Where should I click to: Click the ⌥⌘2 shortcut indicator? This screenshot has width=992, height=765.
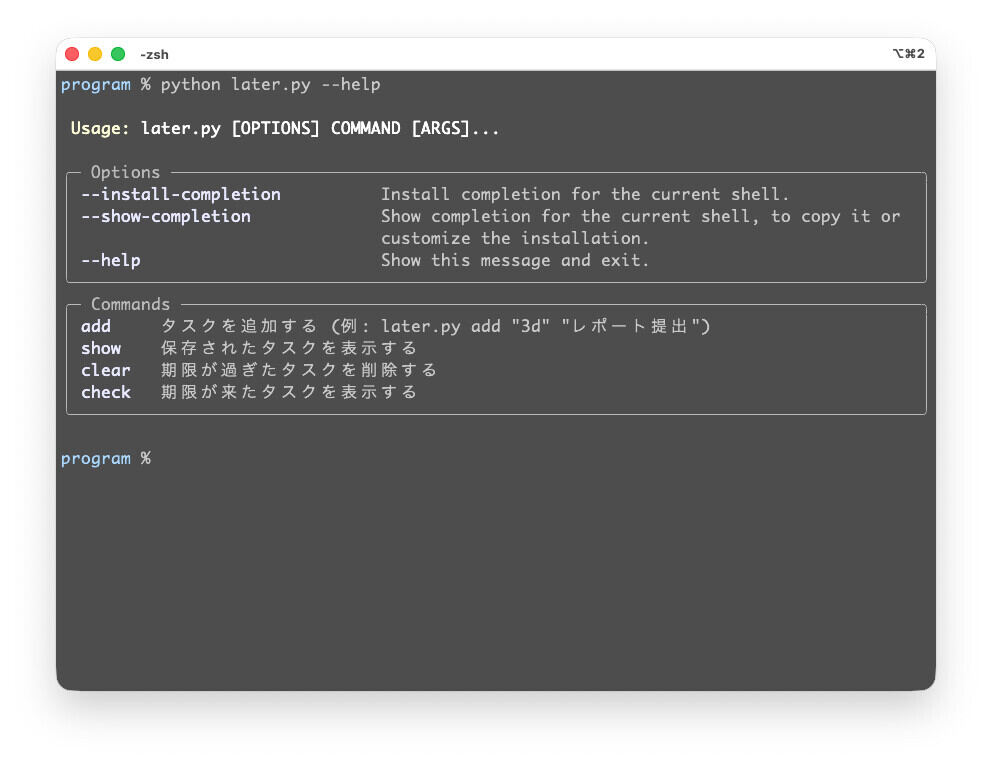(x=908, y=54)
